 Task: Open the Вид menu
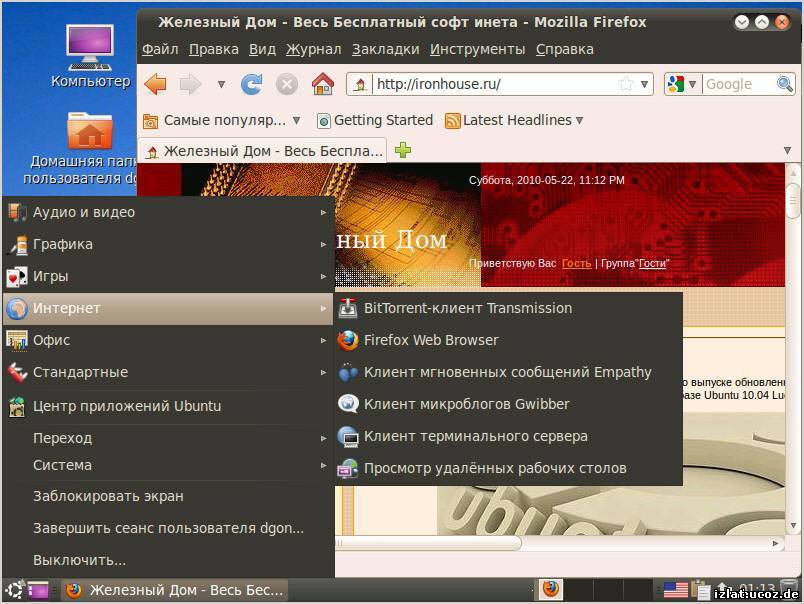click(262, 49)
